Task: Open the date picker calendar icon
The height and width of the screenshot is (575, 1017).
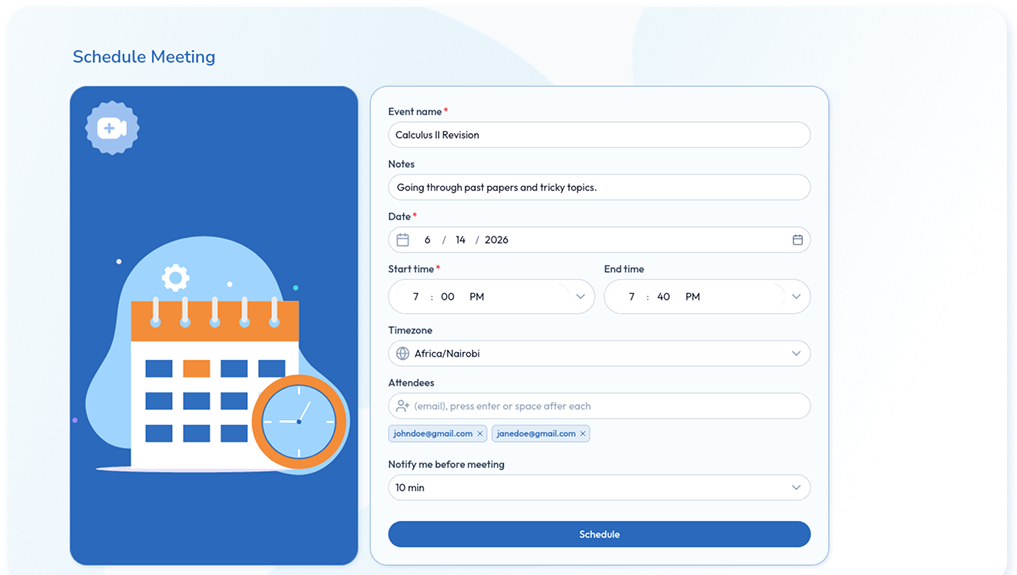Action: point(797,240)
